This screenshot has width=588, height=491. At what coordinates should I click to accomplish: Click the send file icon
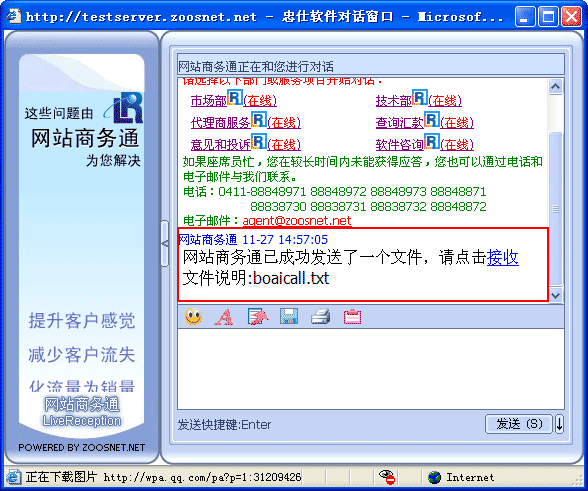258,317
